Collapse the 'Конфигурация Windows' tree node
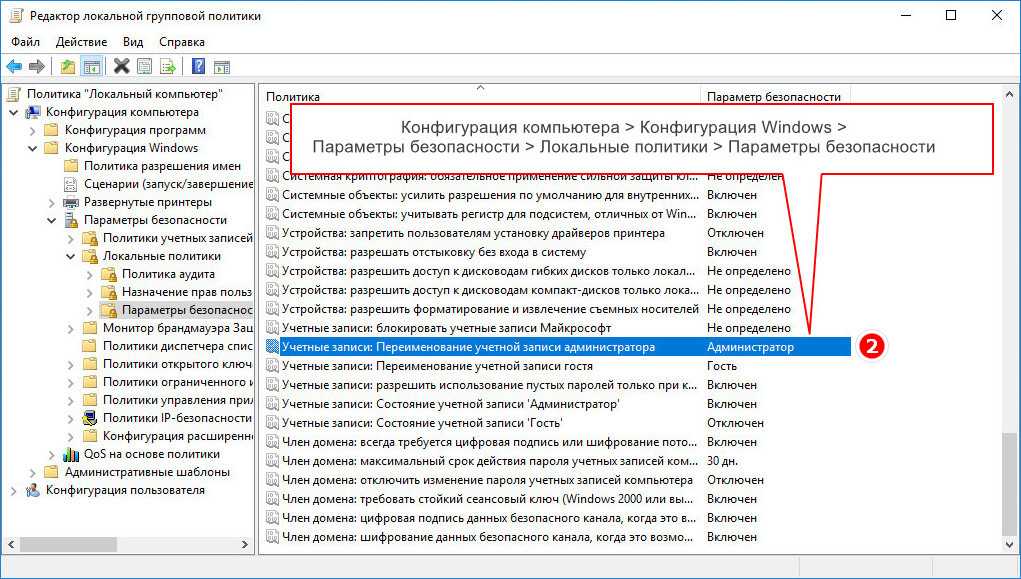The image size is (1021, 579). click(x=33, y=148)
